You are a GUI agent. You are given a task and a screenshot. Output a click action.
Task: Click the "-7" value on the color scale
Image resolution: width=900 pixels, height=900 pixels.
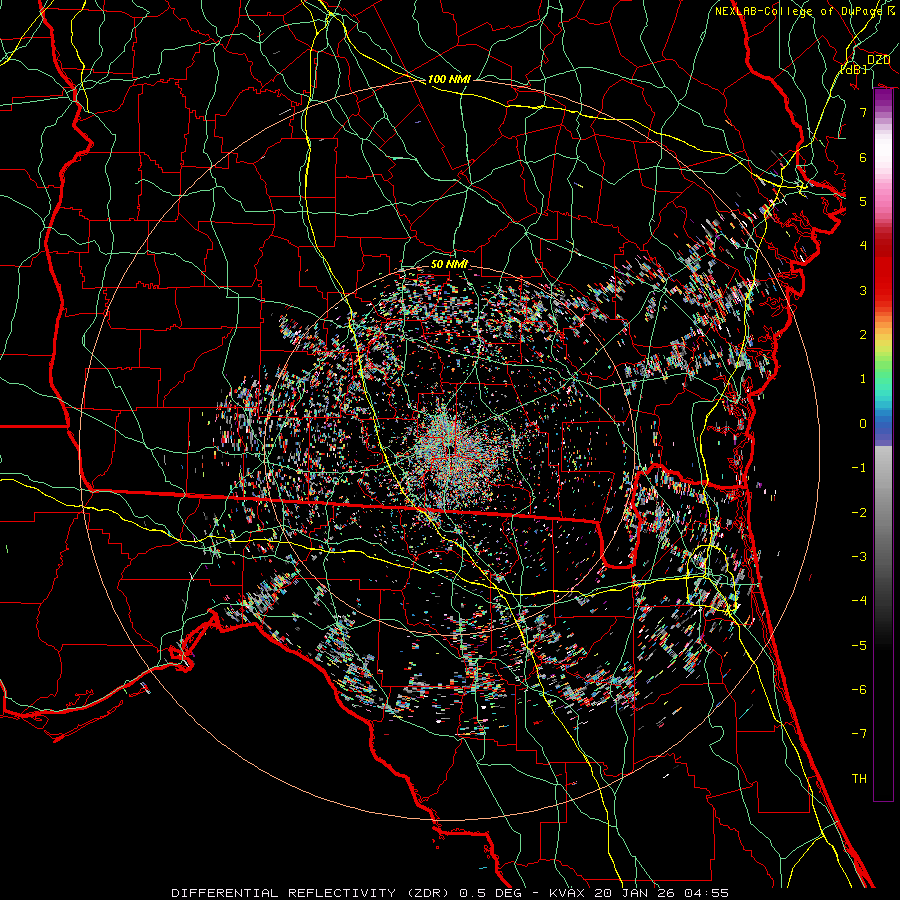(859, 734)
